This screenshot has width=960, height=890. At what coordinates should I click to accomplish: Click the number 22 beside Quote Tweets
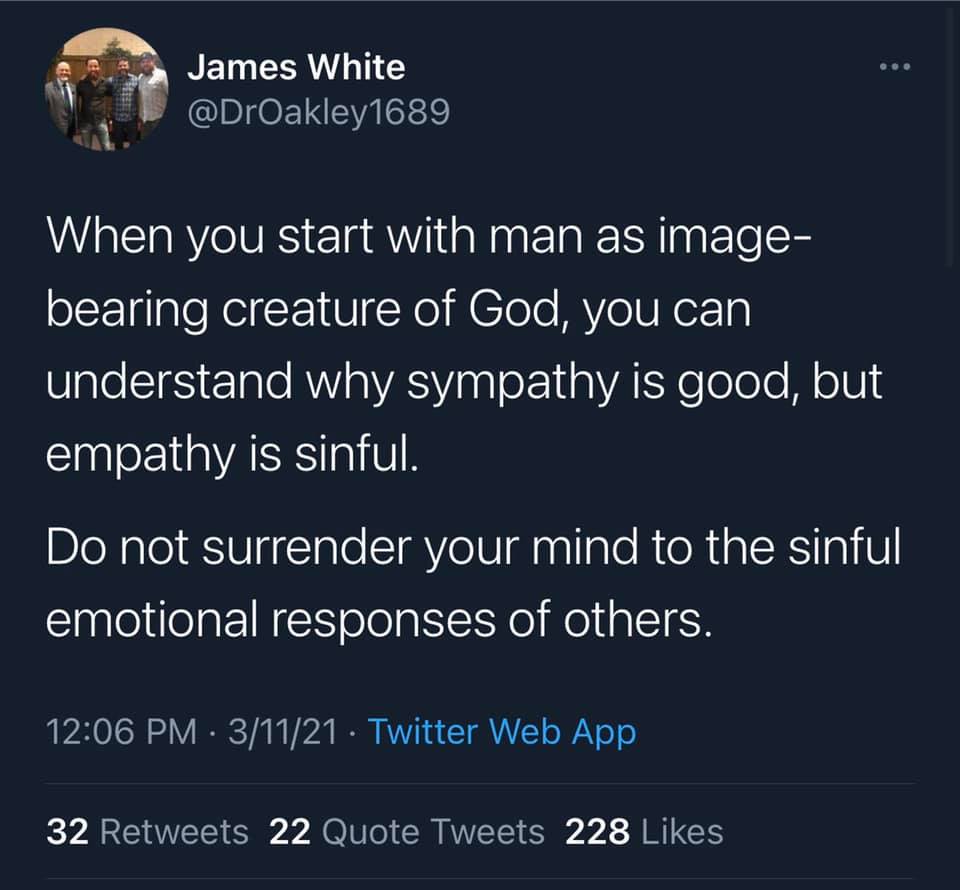point(290,832)
